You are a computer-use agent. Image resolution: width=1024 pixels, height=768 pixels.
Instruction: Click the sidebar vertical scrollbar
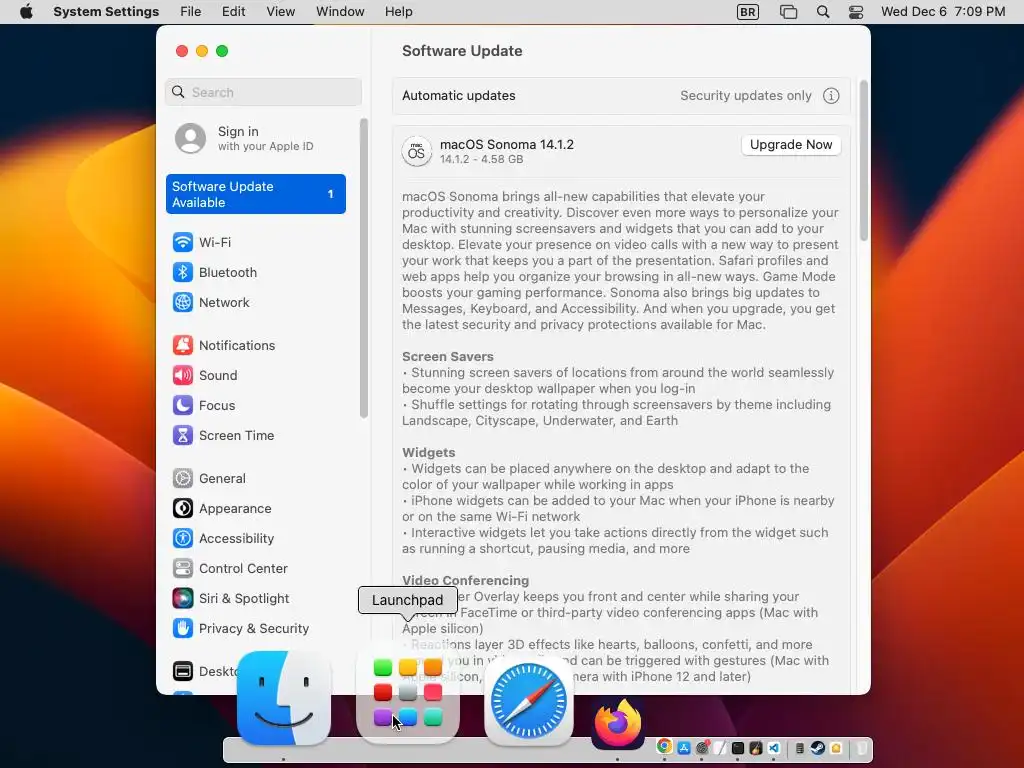coord(364,268)
